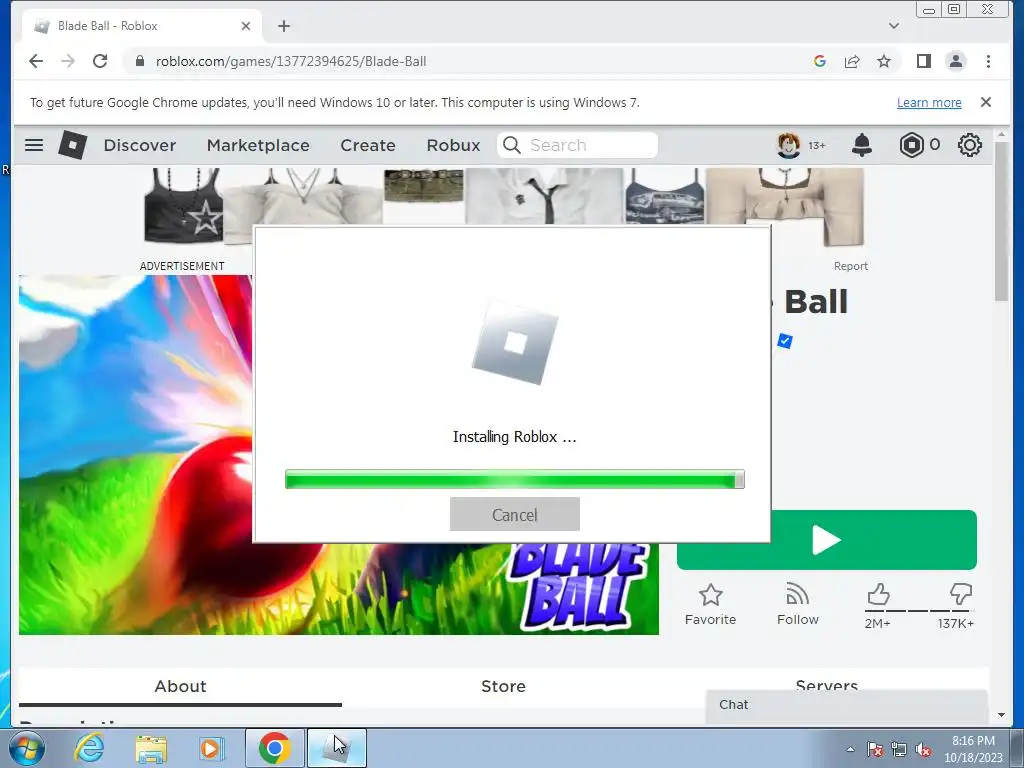Click page scrollbar up arrow
This screenshot has height=768, width=1024.
pyautogui.click(x=1002, y=134)
